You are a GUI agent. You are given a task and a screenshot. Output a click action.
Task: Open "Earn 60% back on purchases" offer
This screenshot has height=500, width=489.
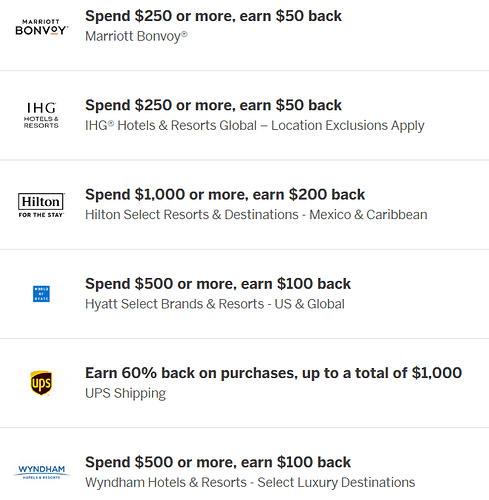click(x=273, y=373)
